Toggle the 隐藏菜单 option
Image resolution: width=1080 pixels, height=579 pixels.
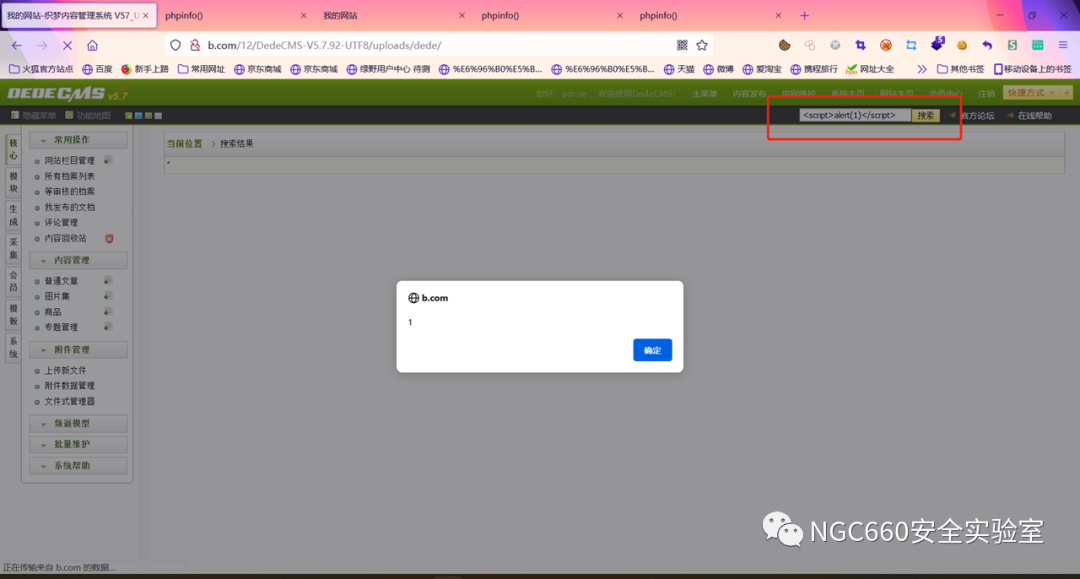point(33,116)
